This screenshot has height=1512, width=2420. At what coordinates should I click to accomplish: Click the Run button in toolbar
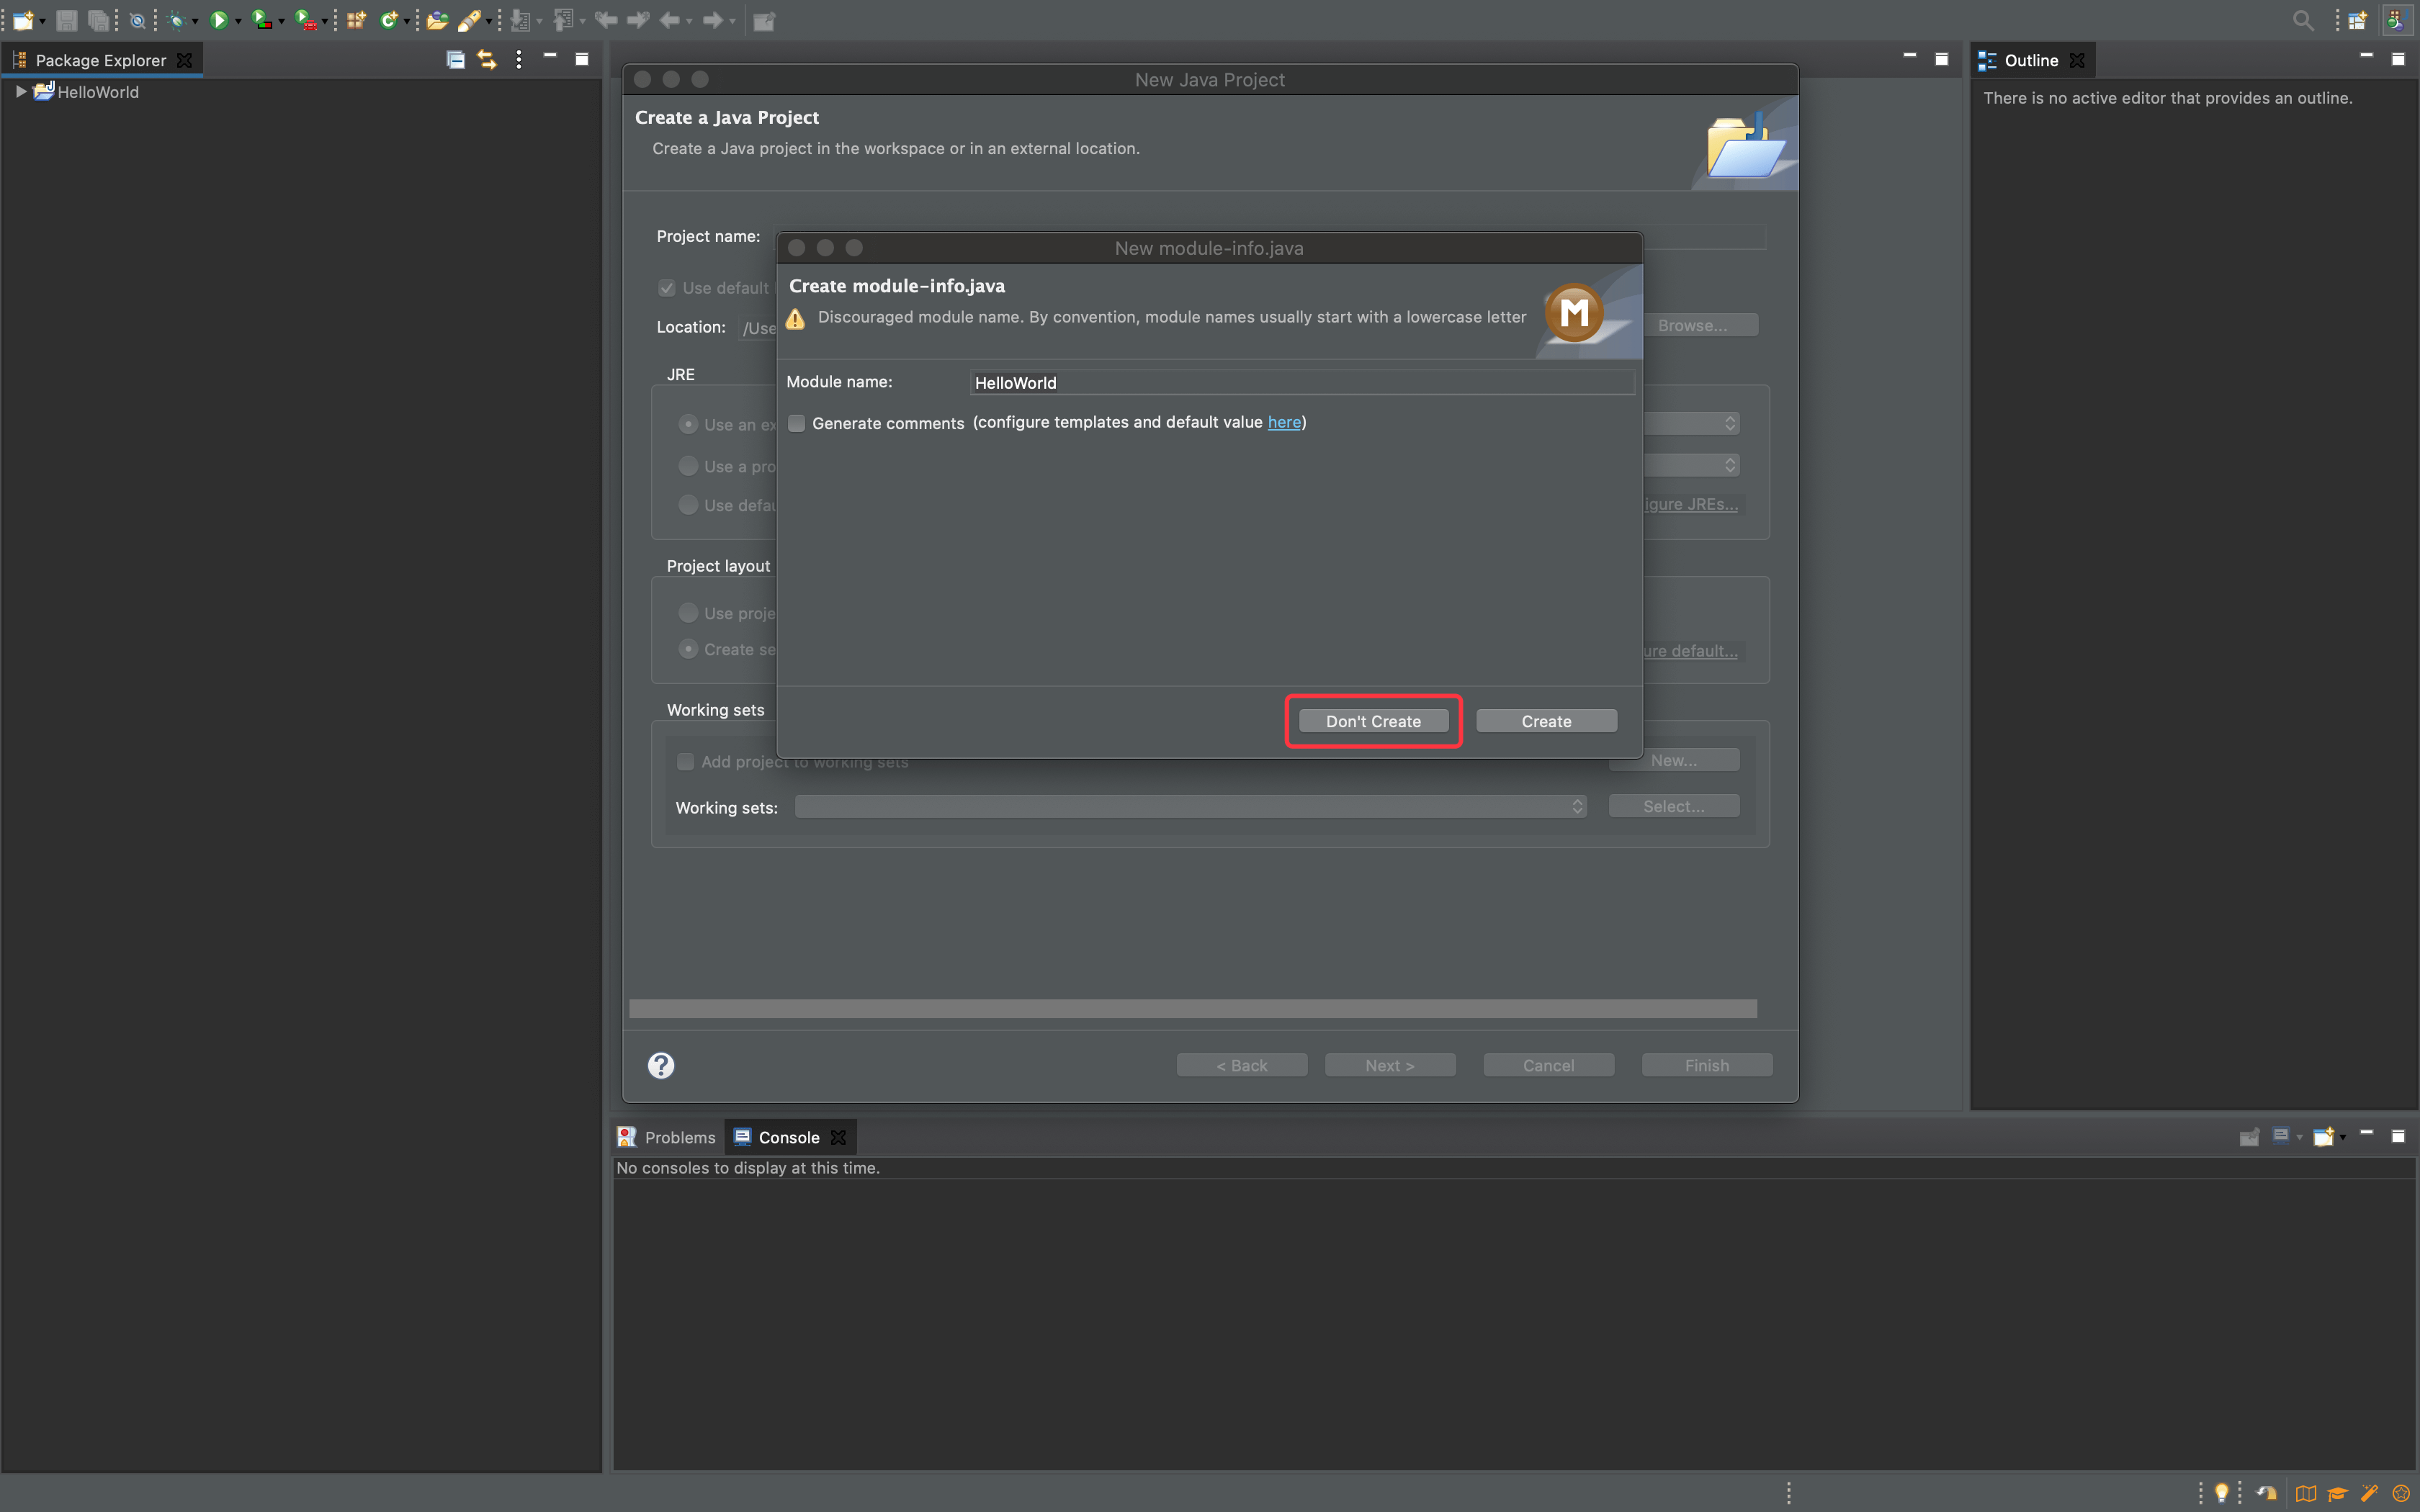point(218,19)
